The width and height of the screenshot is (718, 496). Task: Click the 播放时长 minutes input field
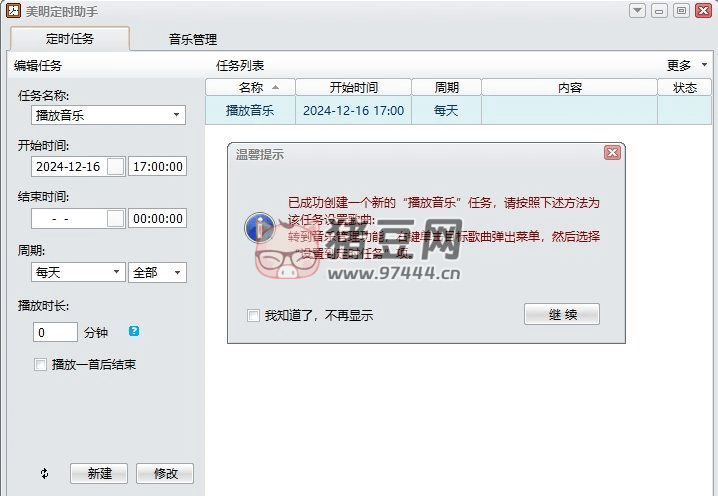click(x=55, y=332)
